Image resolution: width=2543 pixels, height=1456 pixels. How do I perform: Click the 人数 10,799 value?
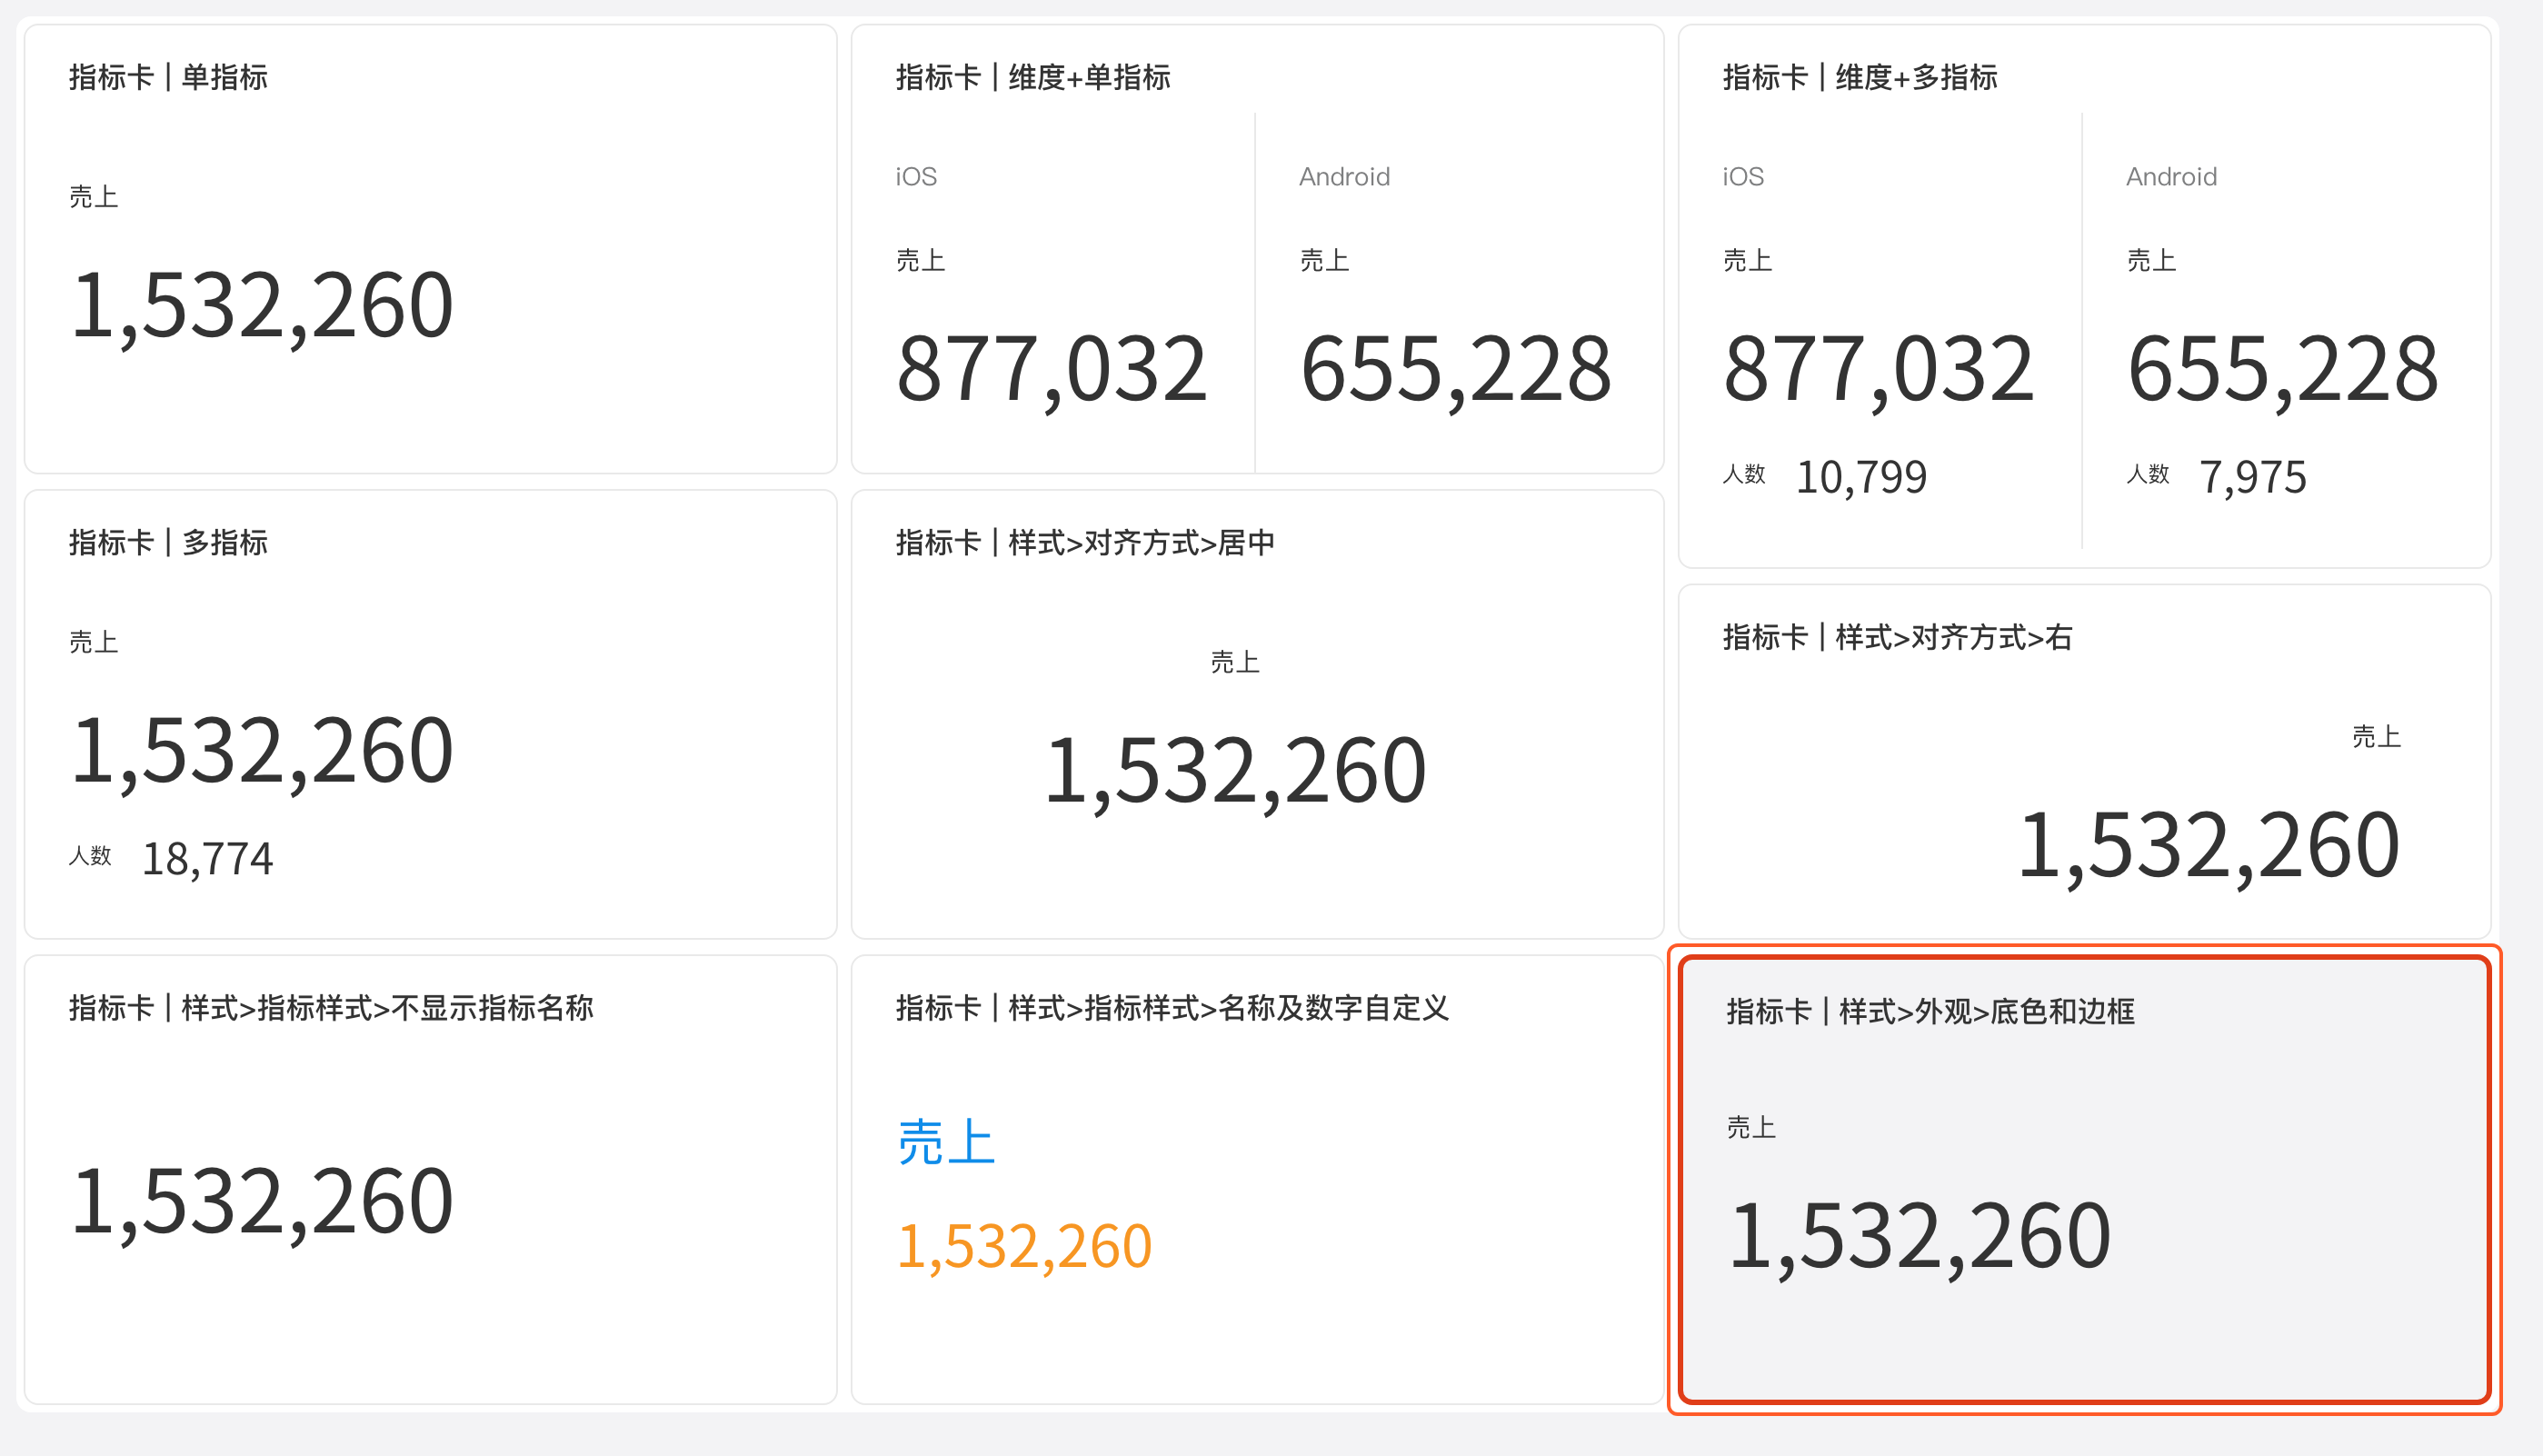pyautogui.click(x=1861, y=477)
